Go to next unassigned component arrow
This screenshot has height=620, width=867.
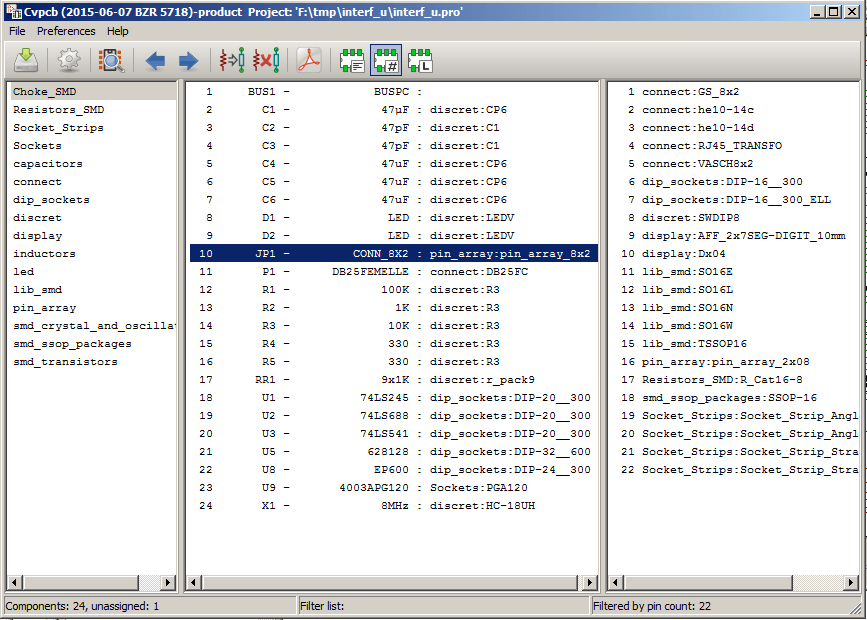coord(188,61)
